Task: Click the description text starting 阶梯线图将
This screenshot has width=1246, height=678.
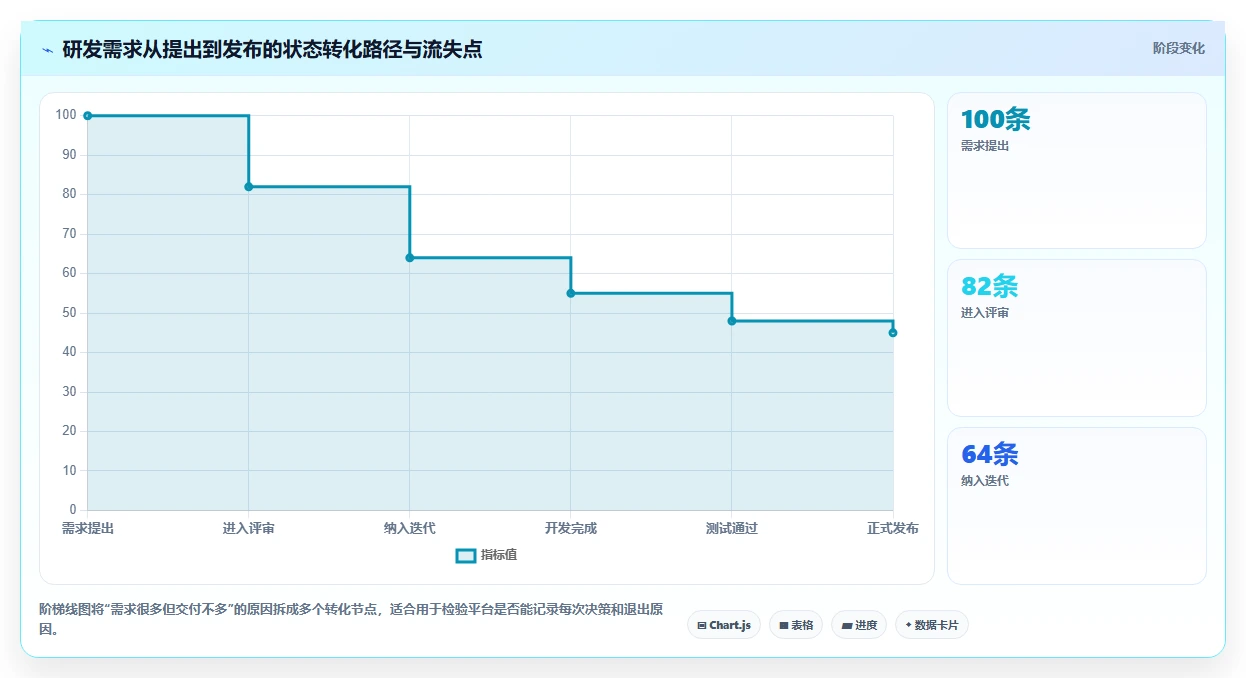Action: 351,619
